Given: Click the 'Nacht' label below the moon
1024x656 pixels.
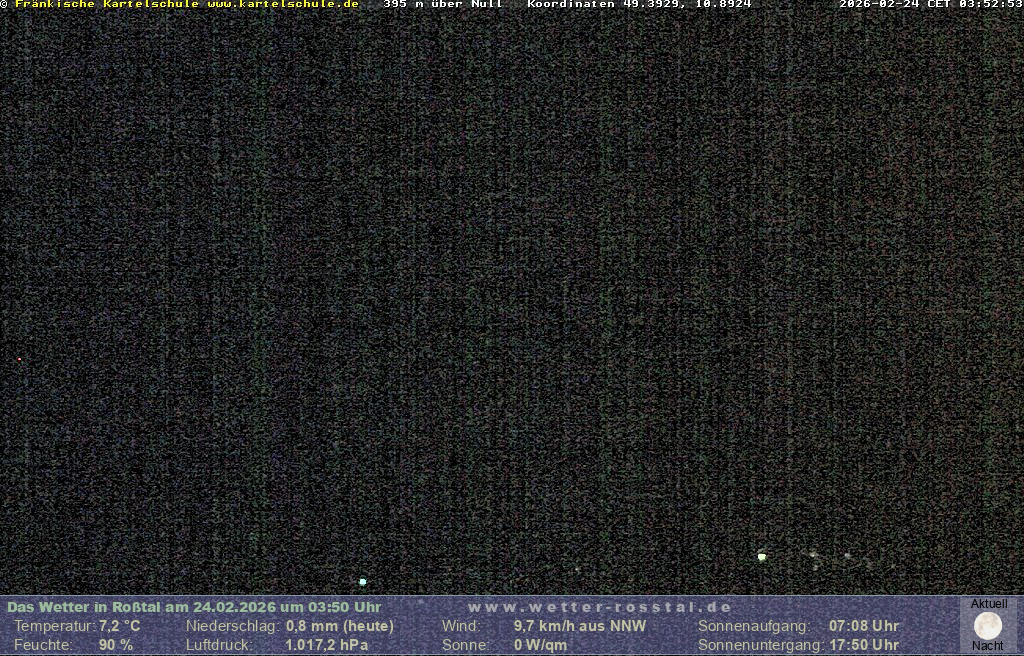Looking at the screenshot, I should 988,646.
